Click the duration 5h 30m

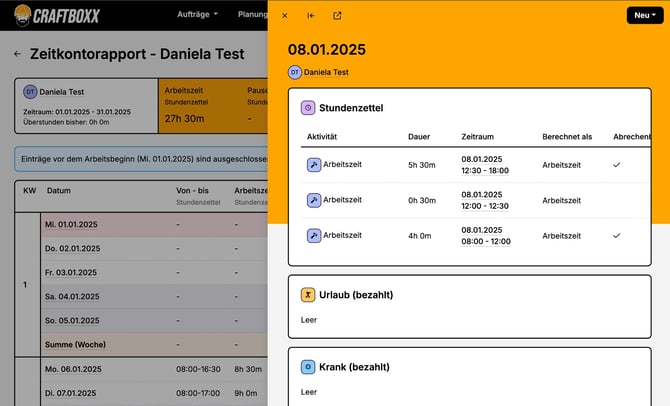click(421, 165)
